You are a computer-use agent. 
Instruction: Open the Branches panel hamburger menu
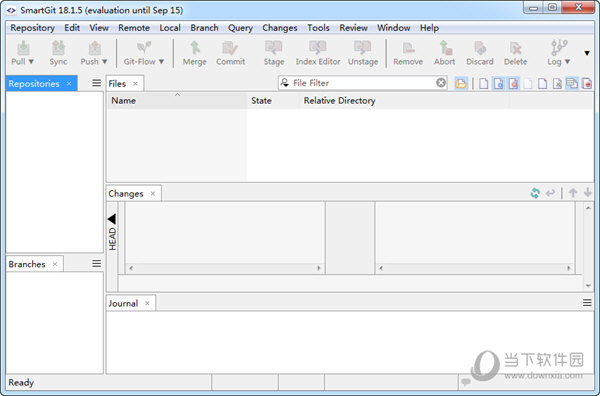96,264
